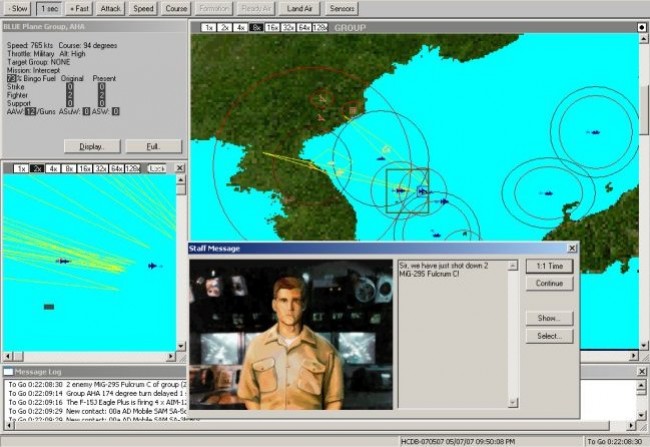Click the Land Air toolbar button
650x447 pixels.
coord(299,8)
